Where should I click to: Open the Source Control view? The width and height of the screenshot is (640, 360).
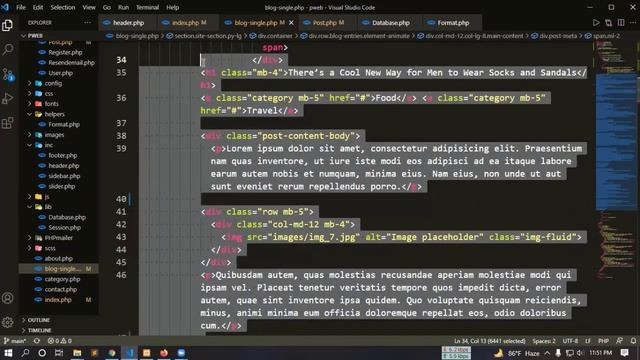point(7,74)
